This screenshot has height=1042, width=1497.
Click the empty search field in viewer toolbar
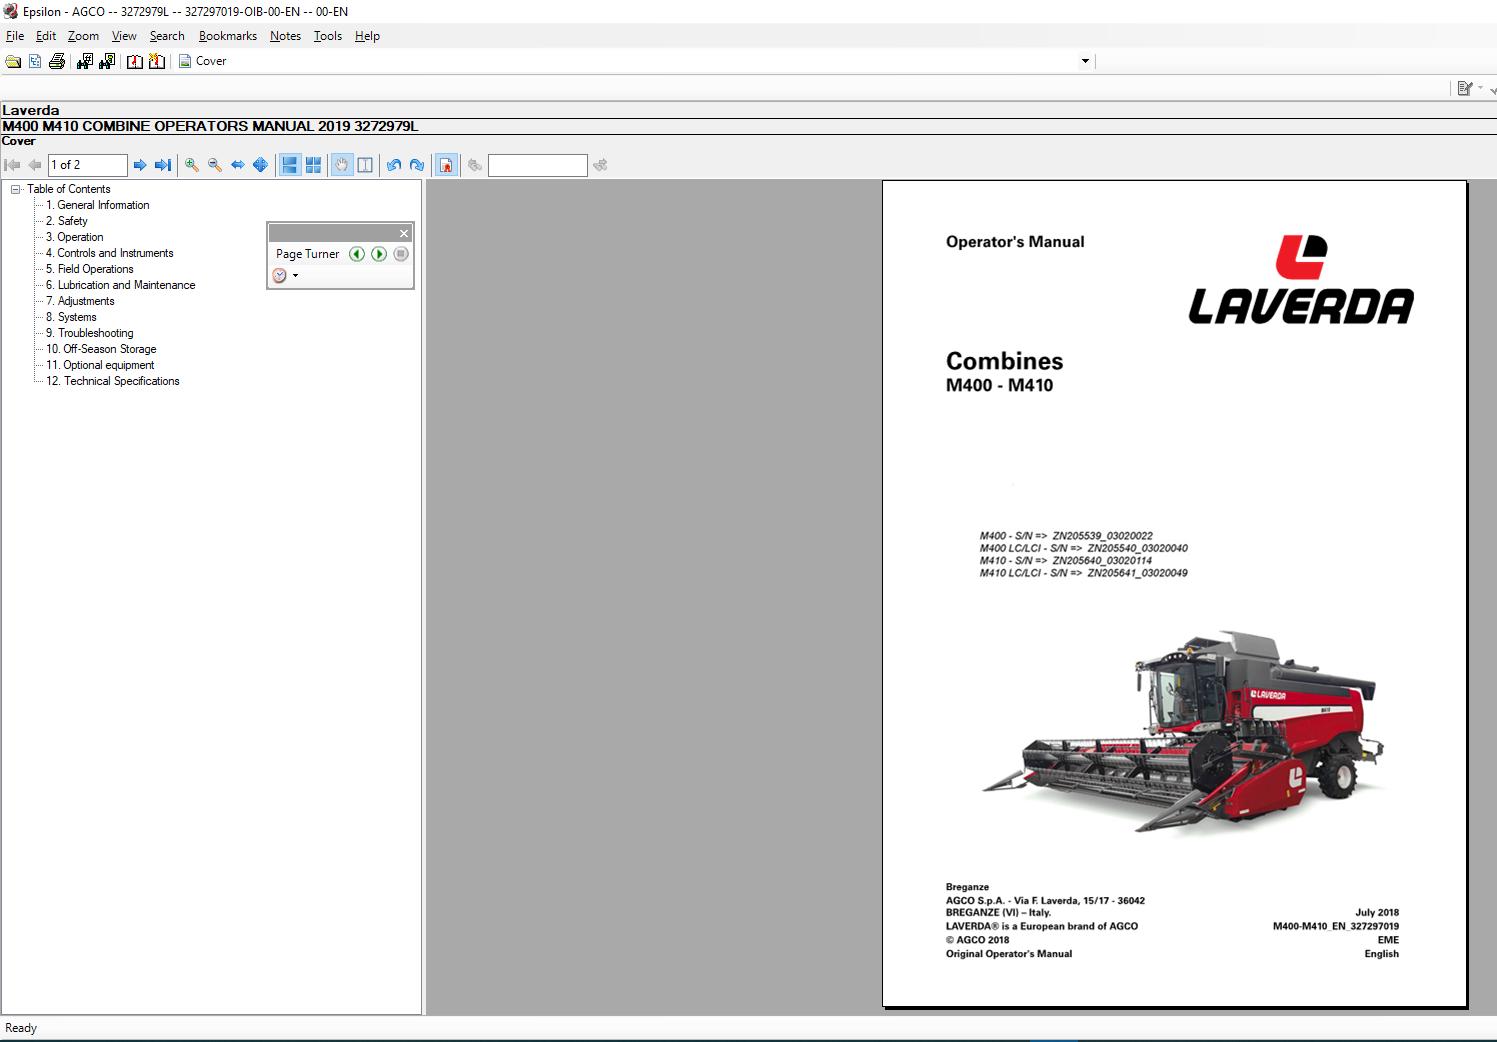coord(538,165)
